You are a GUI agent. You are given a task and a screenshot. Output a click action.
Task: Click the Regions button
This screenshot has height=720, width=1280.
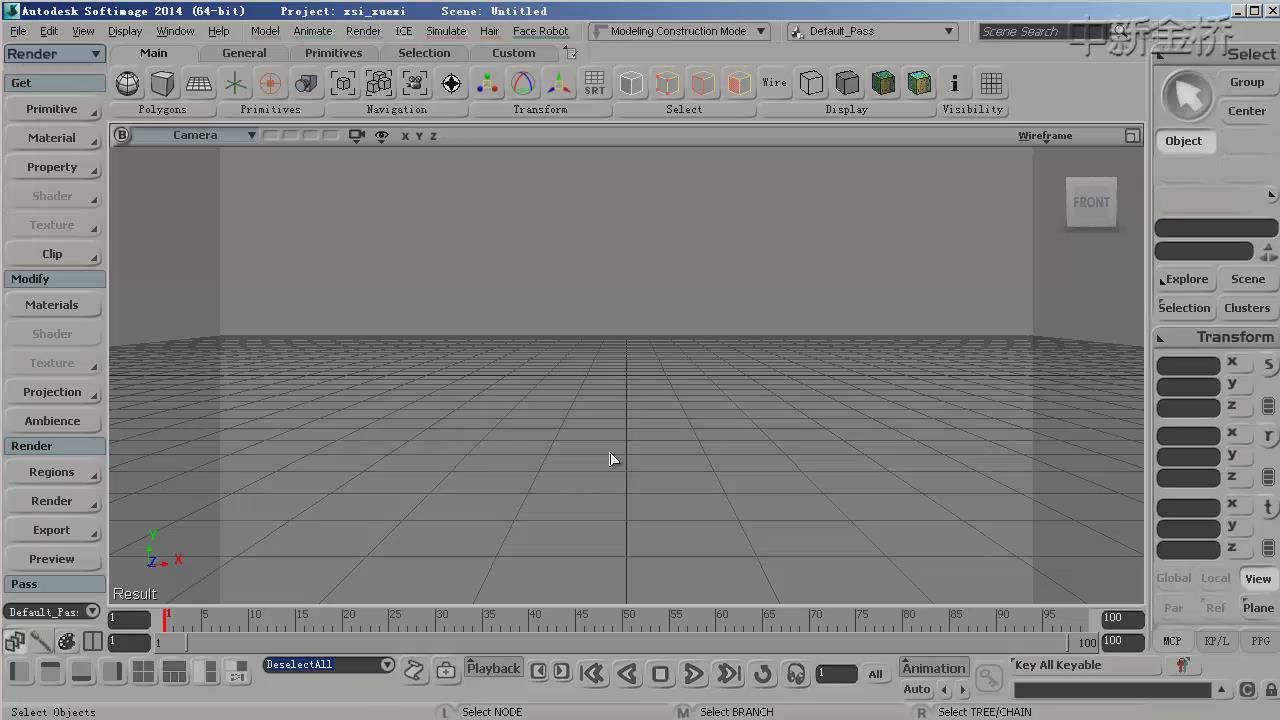coord(52,472)
